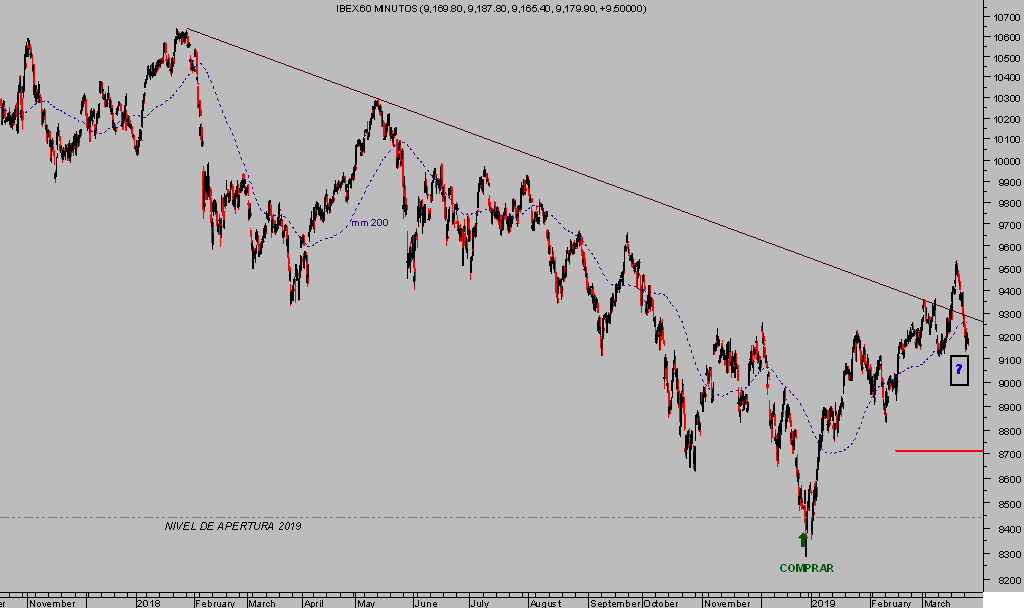Select the red horizontal support line
This screenshot has width=1024, height=608.
(x=938, y=451)
